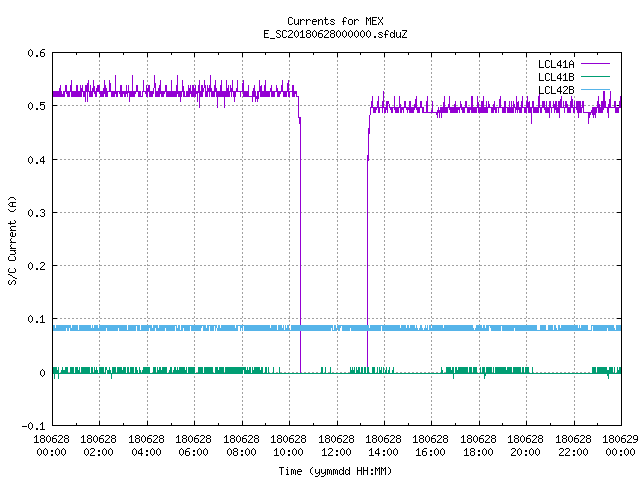Click the x-axis tick 180628 20:00
This screenshot has width=640, height=480.
click(525, 446)
